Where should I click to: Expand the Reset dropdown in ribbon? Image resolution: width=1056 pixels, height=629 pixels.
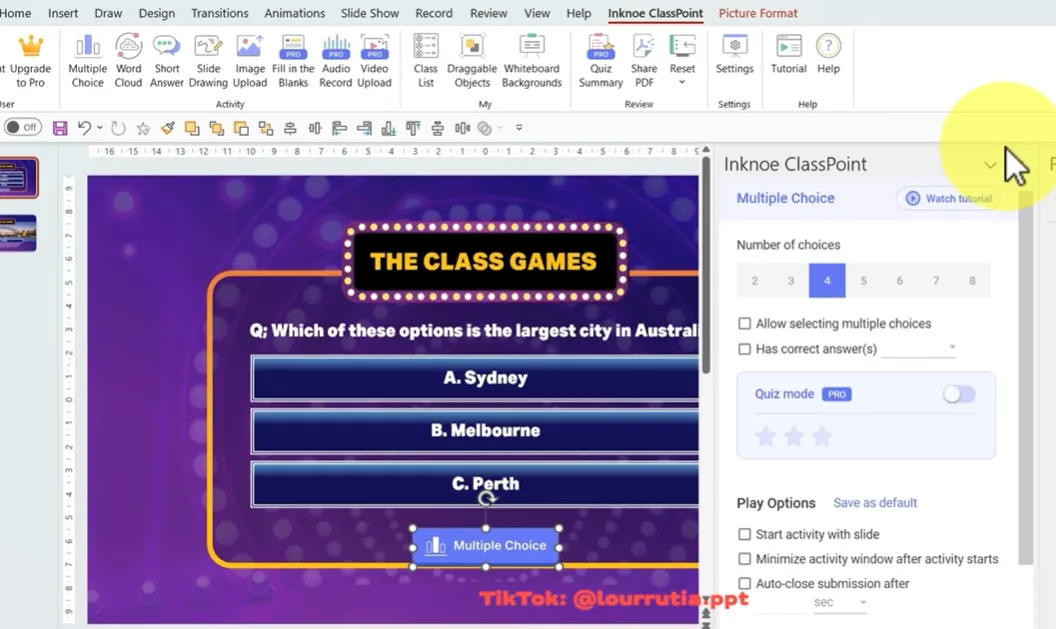tap(682, 82)
